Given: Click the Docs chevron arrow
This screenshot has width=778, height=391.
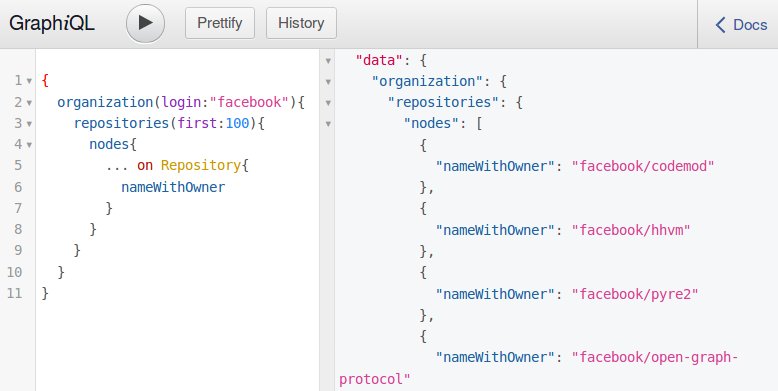Looking at the screenshot, I should pyautogui.click(x=720, y=24).
